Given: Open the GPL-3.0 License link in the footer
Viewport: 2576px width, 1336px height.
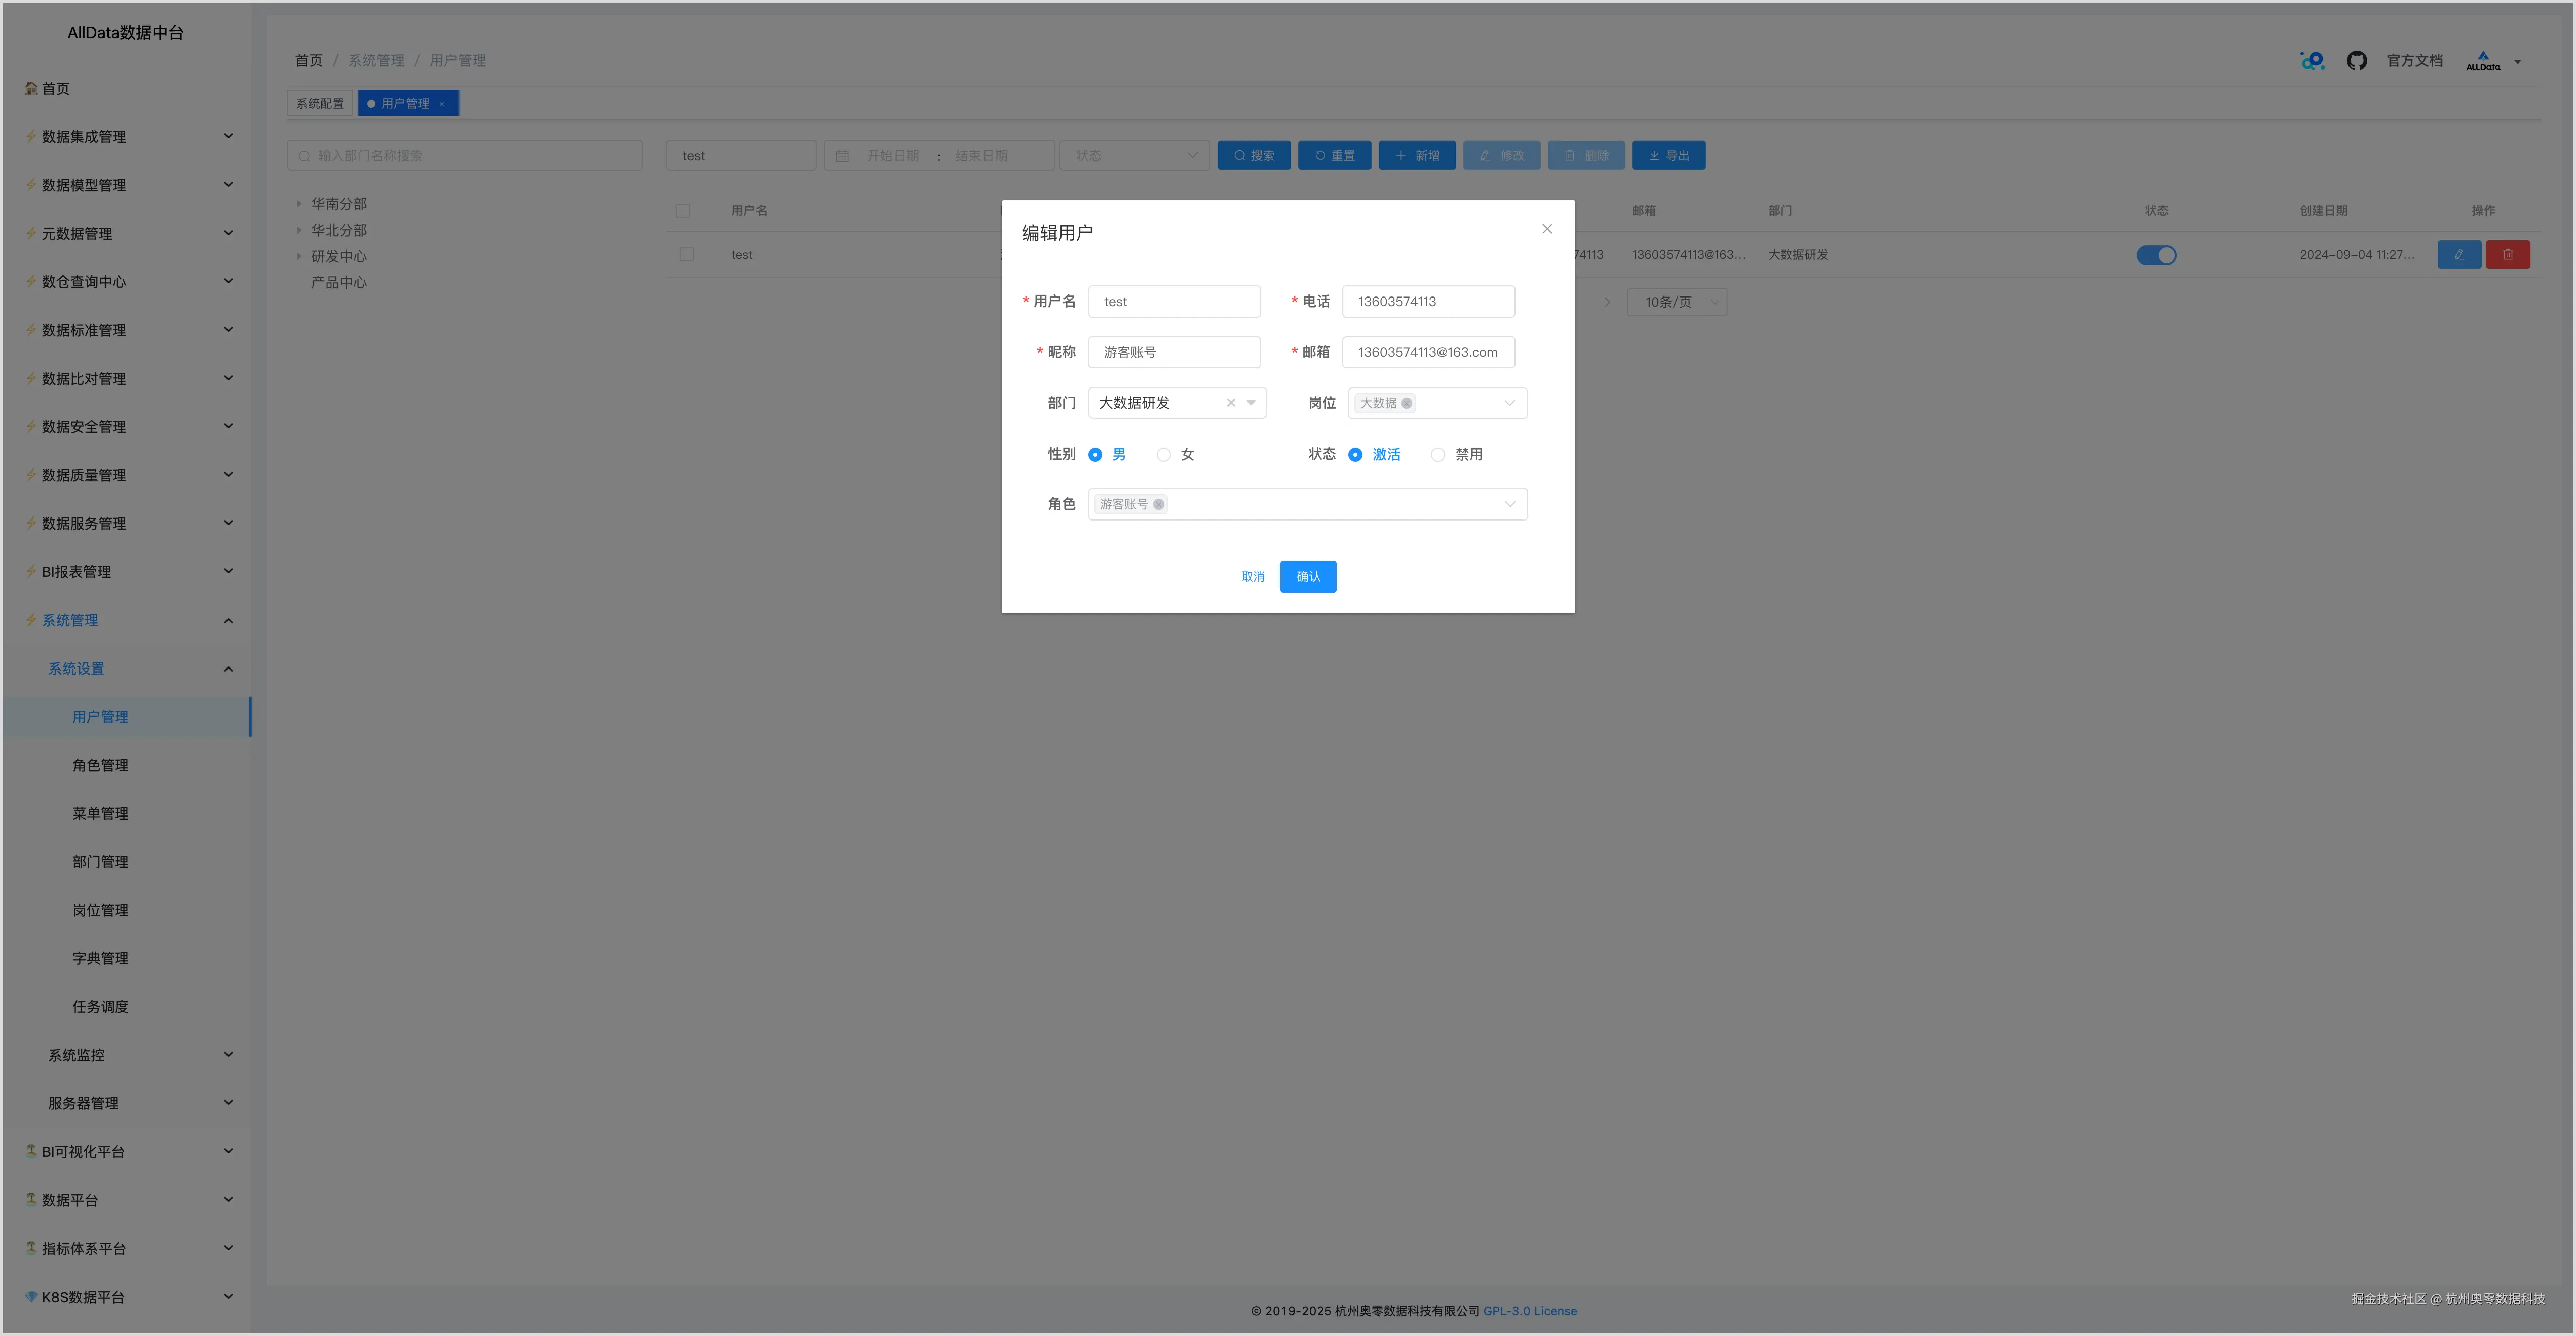Looking at the screenshot, I should pyautogui.click(x=1531, y=1310).
